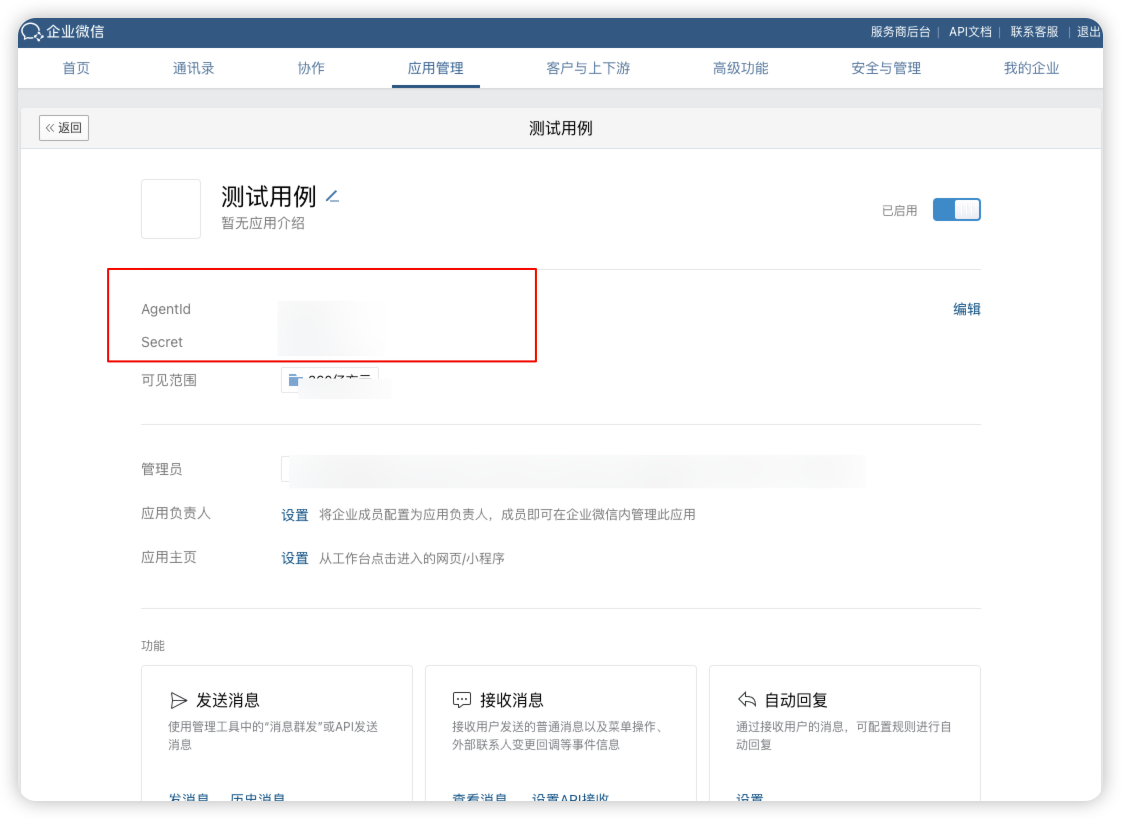Image resolution: width=1121 pixels, height=819 pixels.
Task: Click 设置 for 应用负责人
Action: click(x=295, y=514)
